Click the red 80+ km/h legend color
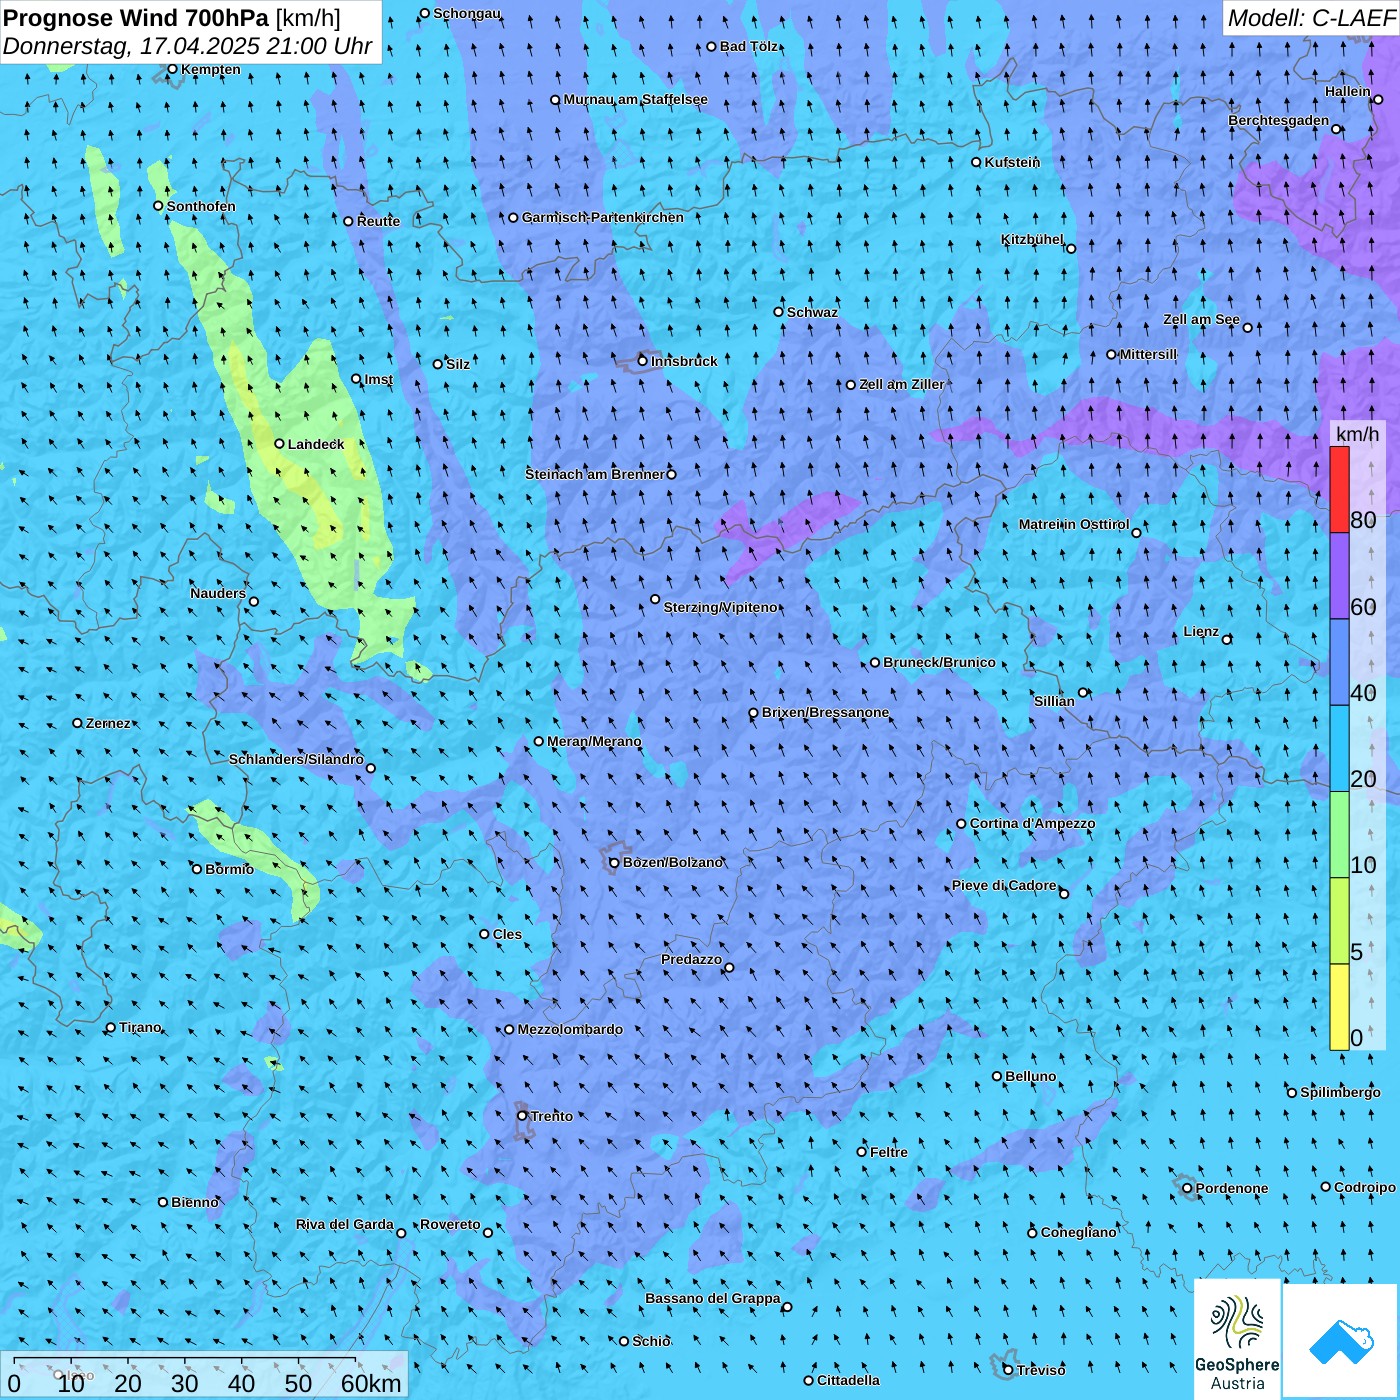This screenshot has height=1400, width=1400. [1339, 489]
